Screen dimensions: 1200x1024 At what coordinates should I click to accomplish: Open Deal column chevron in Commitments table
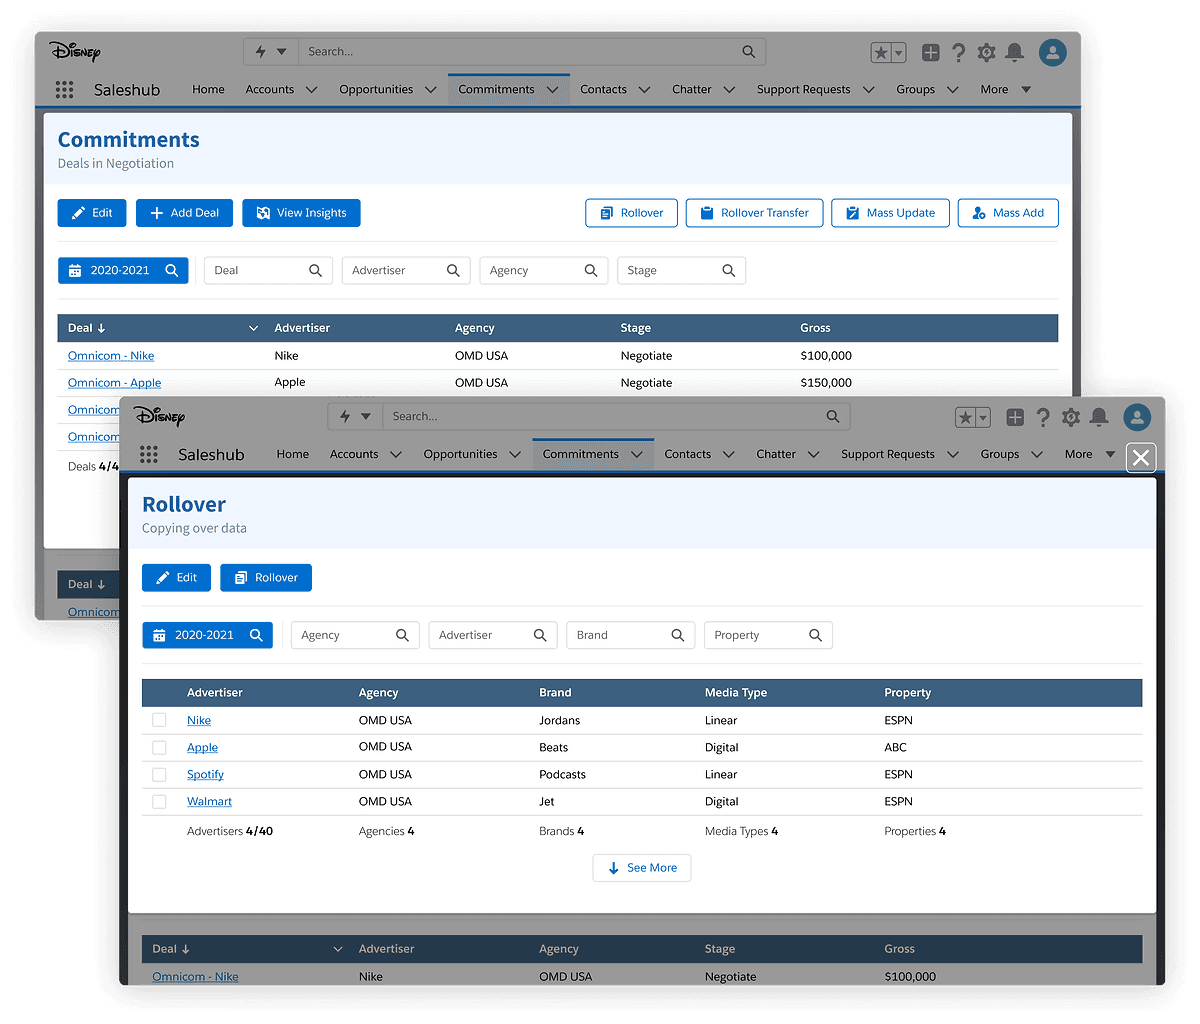click(x=254, y=328)
